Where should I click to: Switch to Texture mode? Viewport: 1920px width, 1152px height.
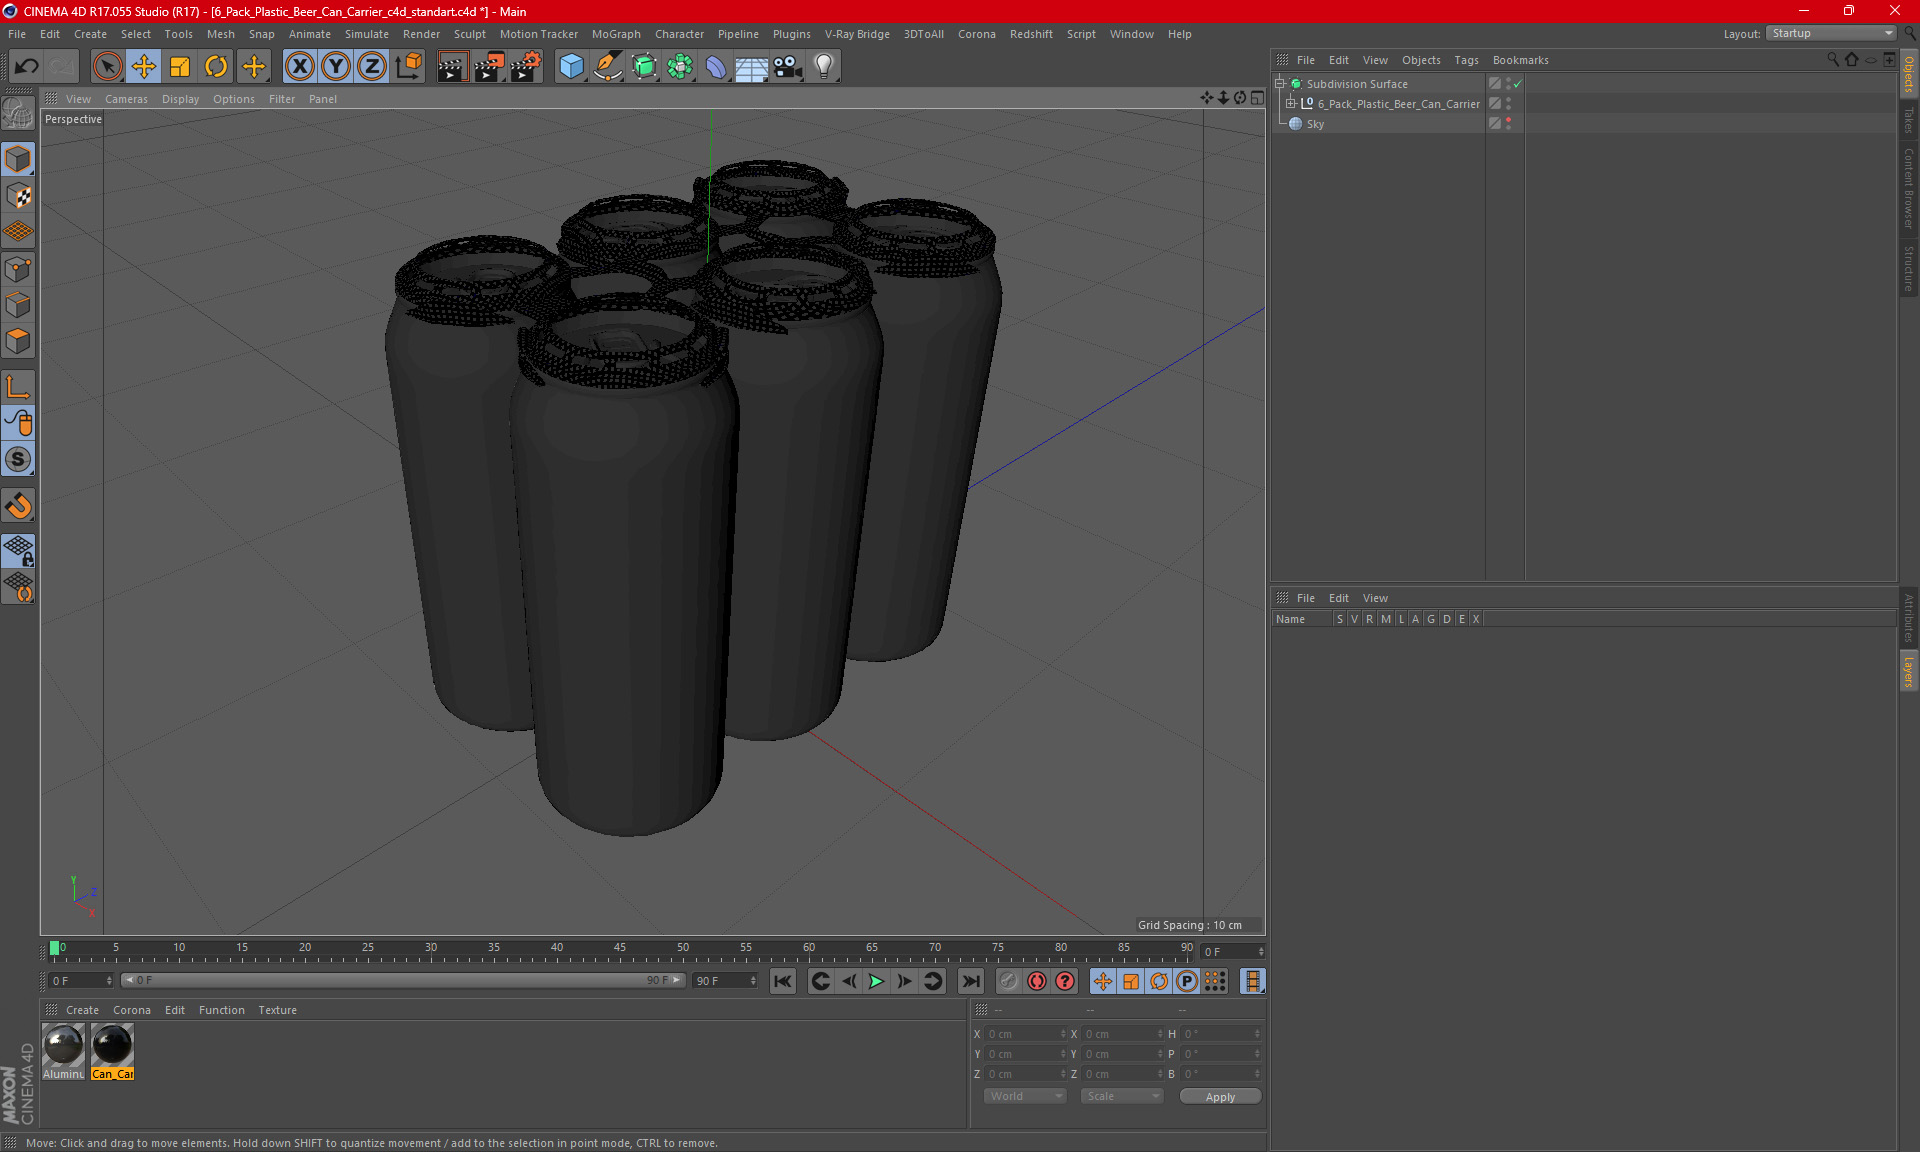[x=18, y=195]
